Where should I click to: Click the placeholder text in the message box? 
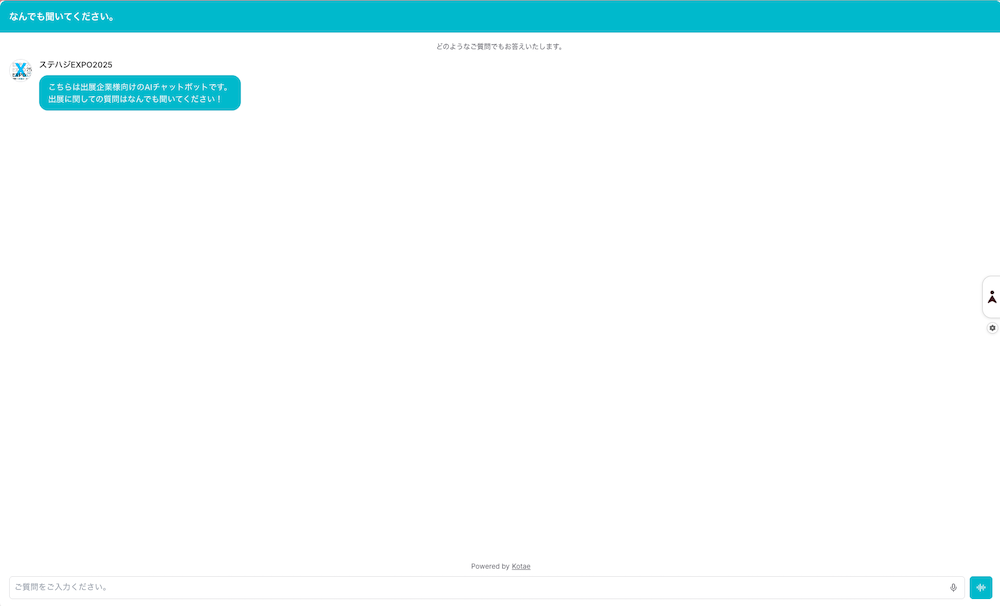point(62,588)
